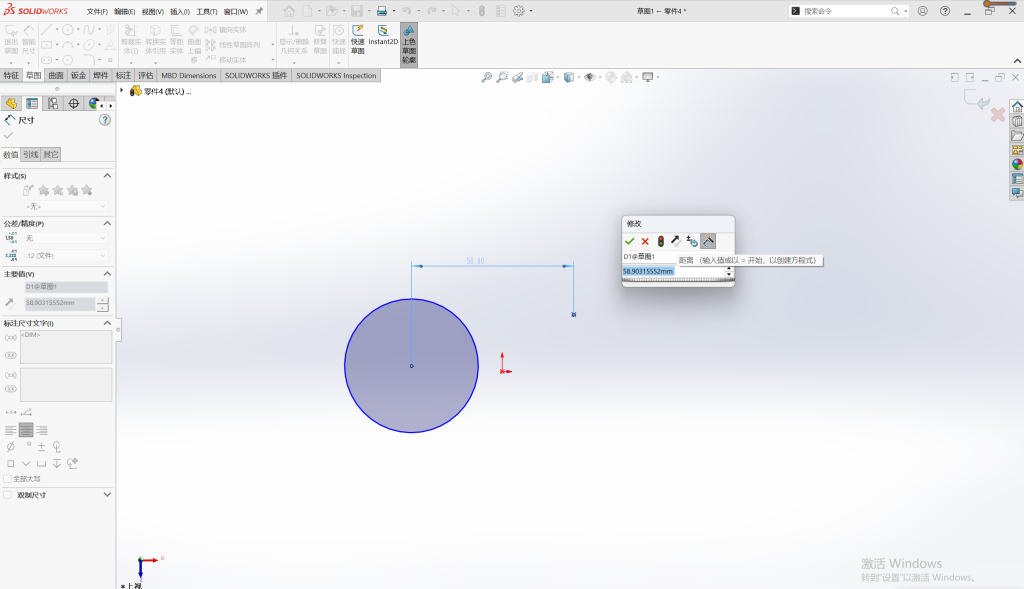Open the ConfigurationManager tab icon
Screen dimensions: 1024x589
53,104
